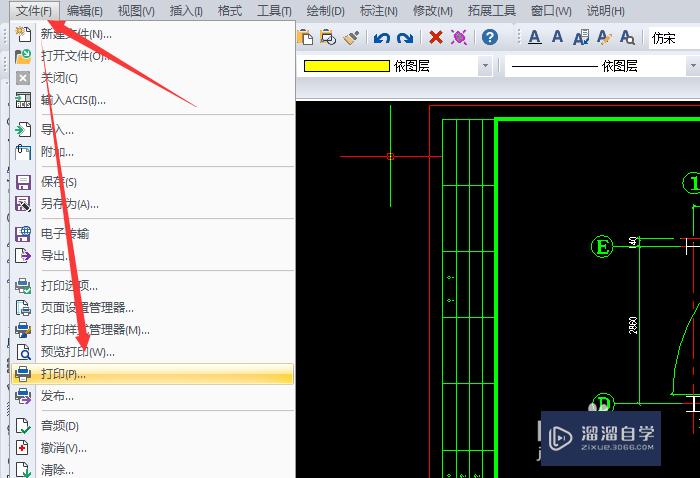Open the 格式 menu
The height and width of the screenshot is (478, 700).
230,11
